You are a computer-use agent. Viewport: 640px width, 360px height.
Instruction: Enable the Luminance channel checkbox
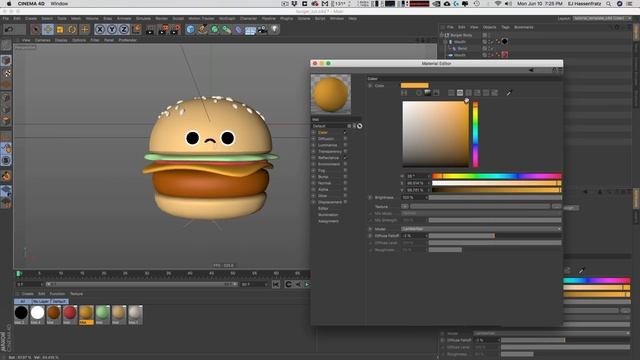tap(345, 145)
